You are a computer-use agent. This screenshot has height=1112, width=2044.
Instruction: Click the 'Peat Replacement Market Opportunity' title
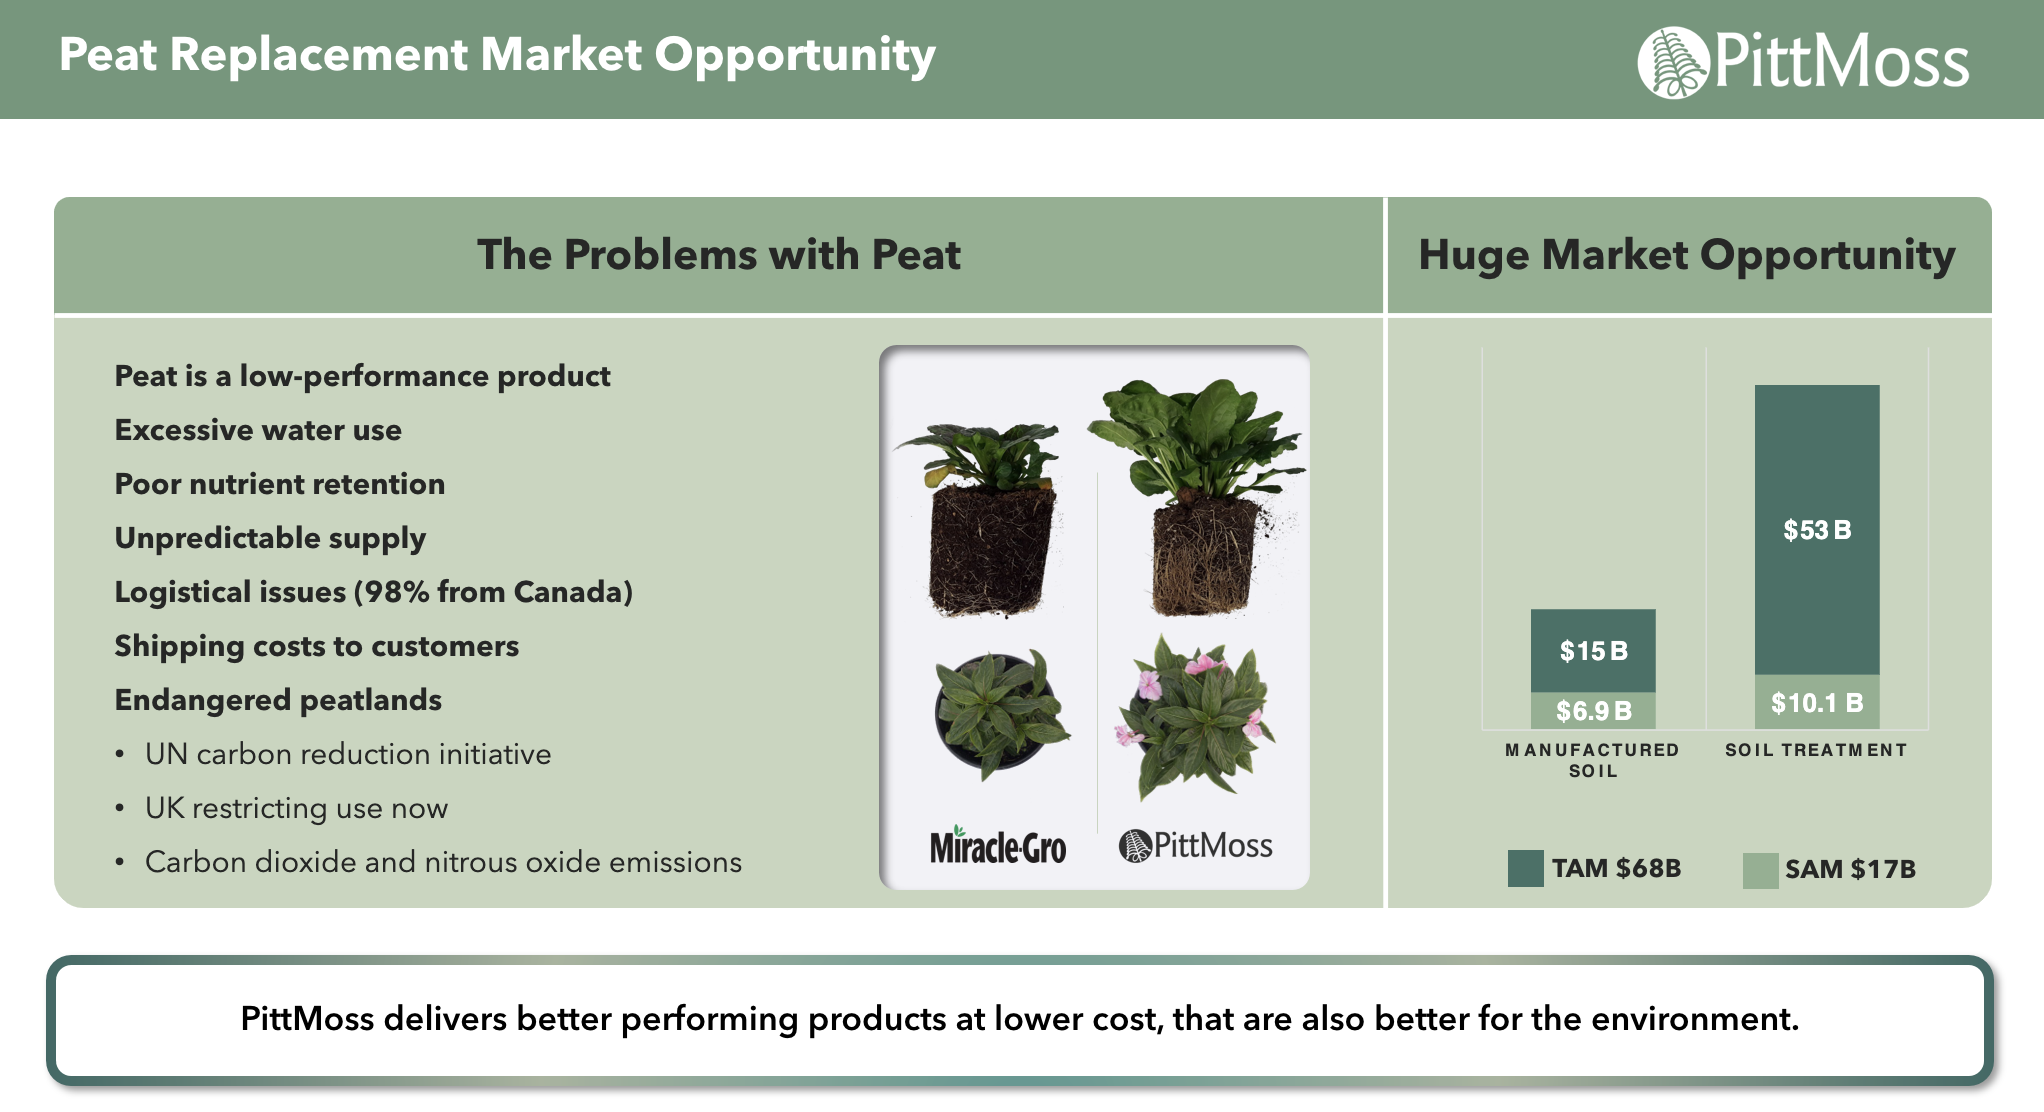[x=497, y=55]
